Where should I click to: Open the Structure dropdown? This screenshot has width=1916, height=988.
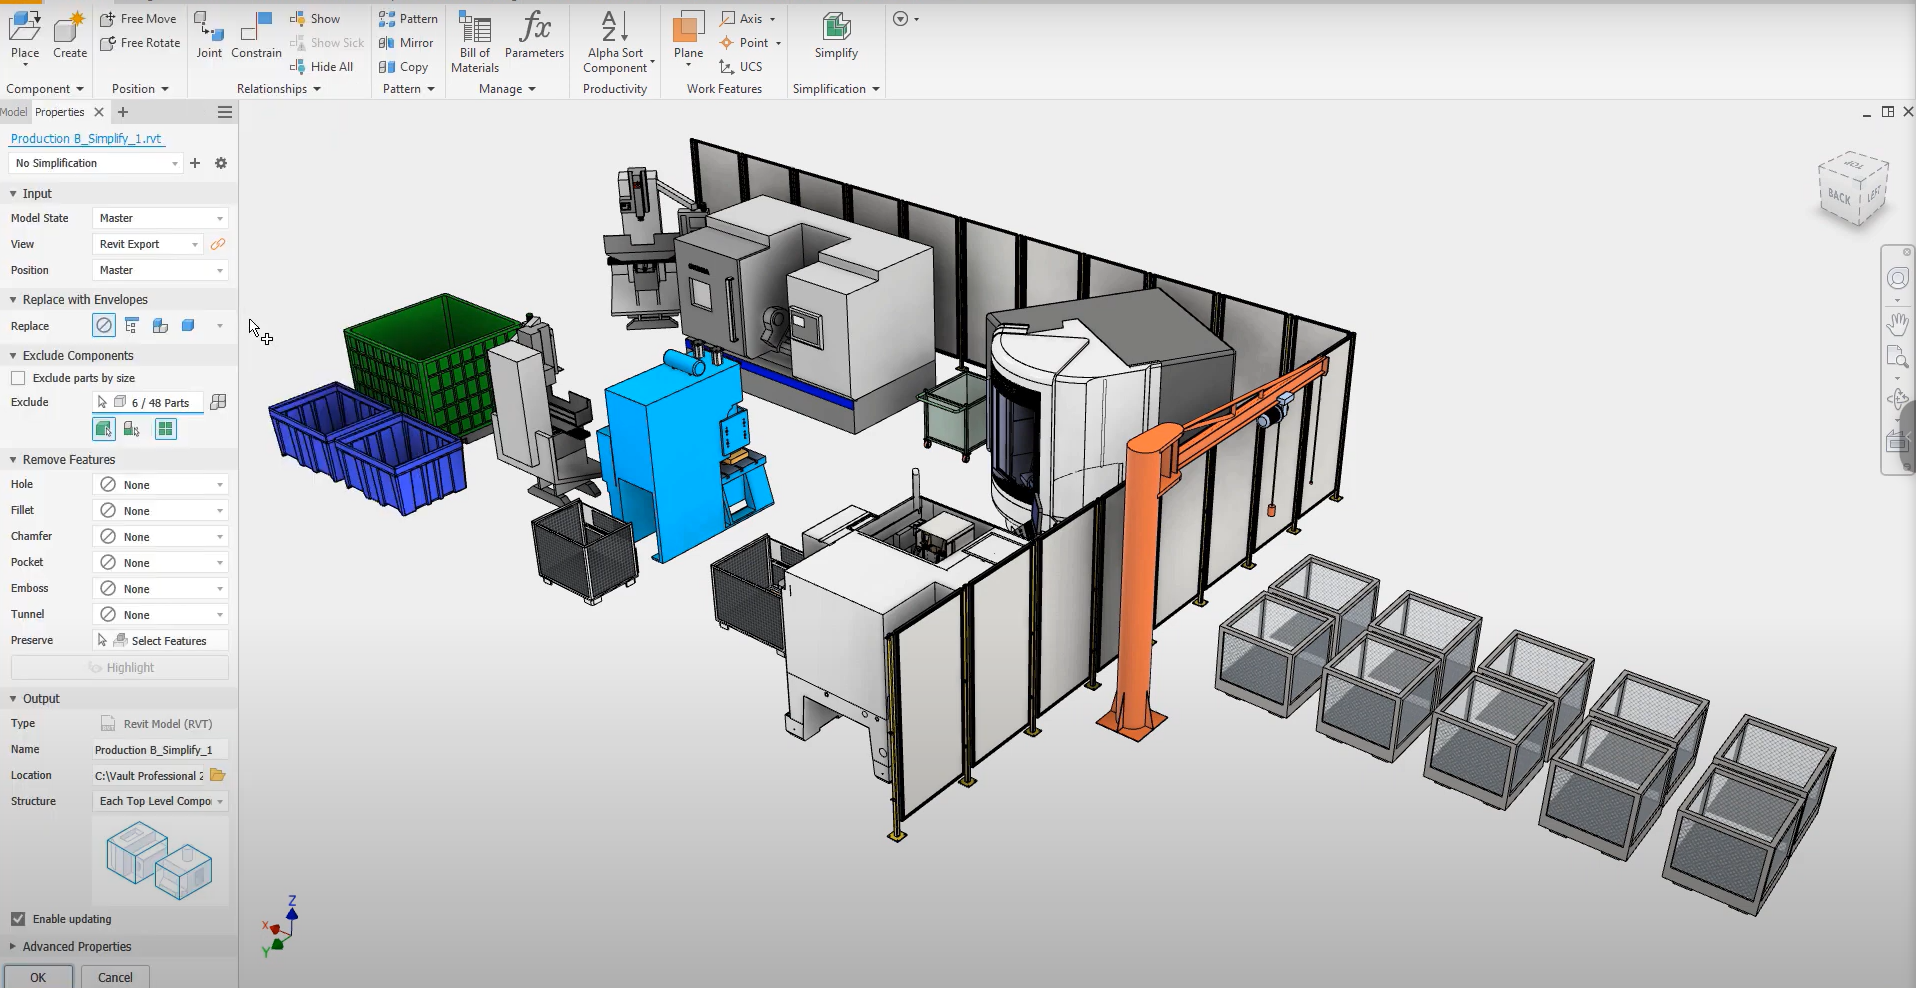click(160, 801)
